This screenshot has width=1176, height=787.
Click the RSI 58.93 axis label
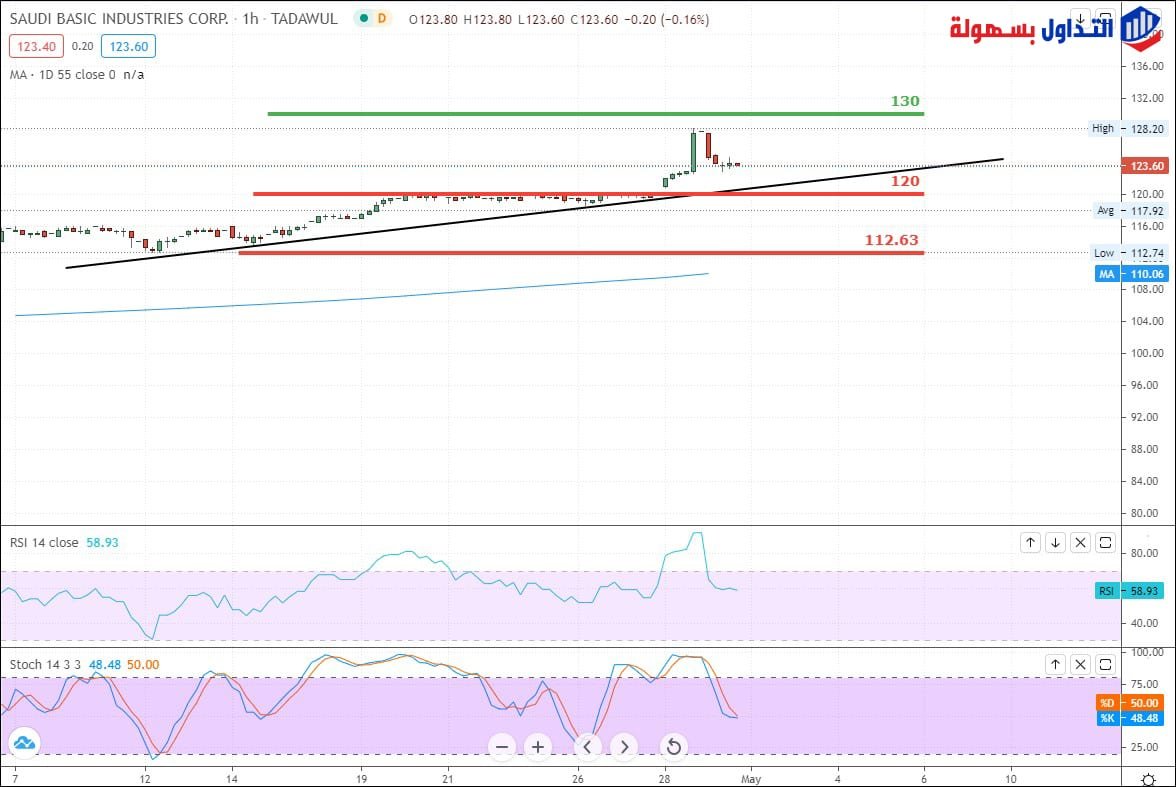click(1130, 591)
